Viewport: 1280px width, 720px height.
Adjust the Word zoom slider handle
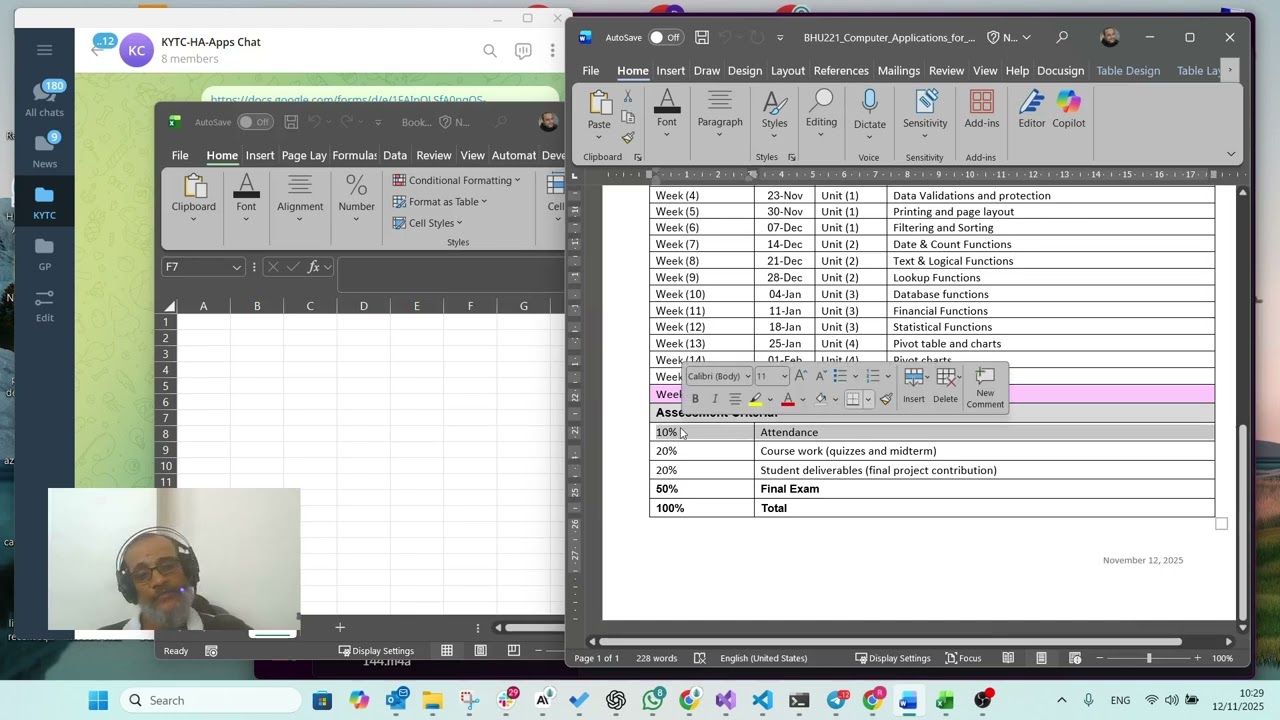pos(1148,658)
